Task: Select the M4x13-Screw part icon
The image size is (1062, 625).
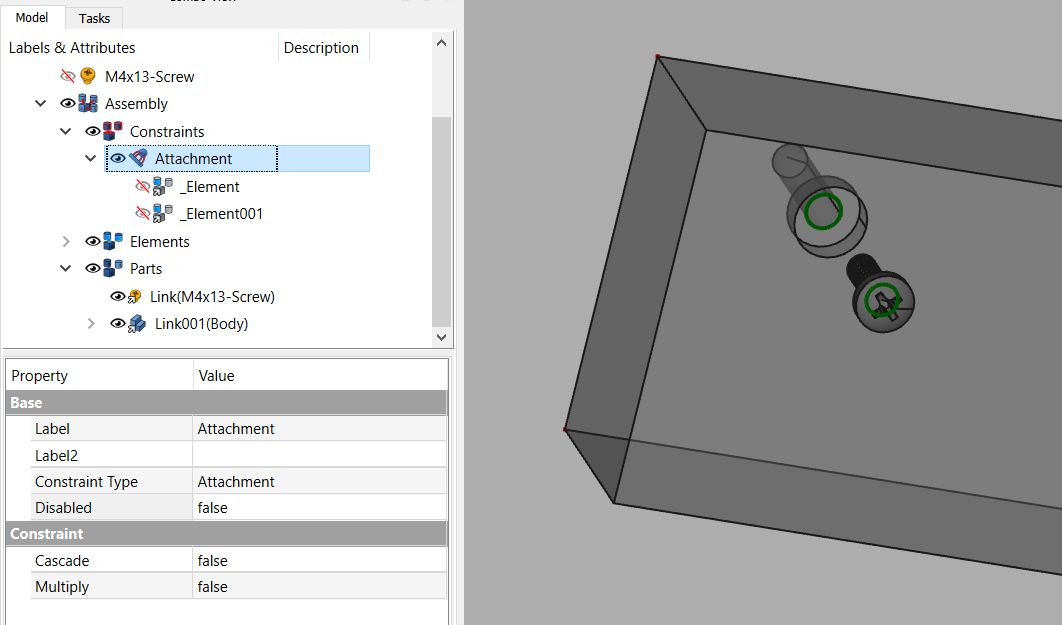Action: point(86,75)
